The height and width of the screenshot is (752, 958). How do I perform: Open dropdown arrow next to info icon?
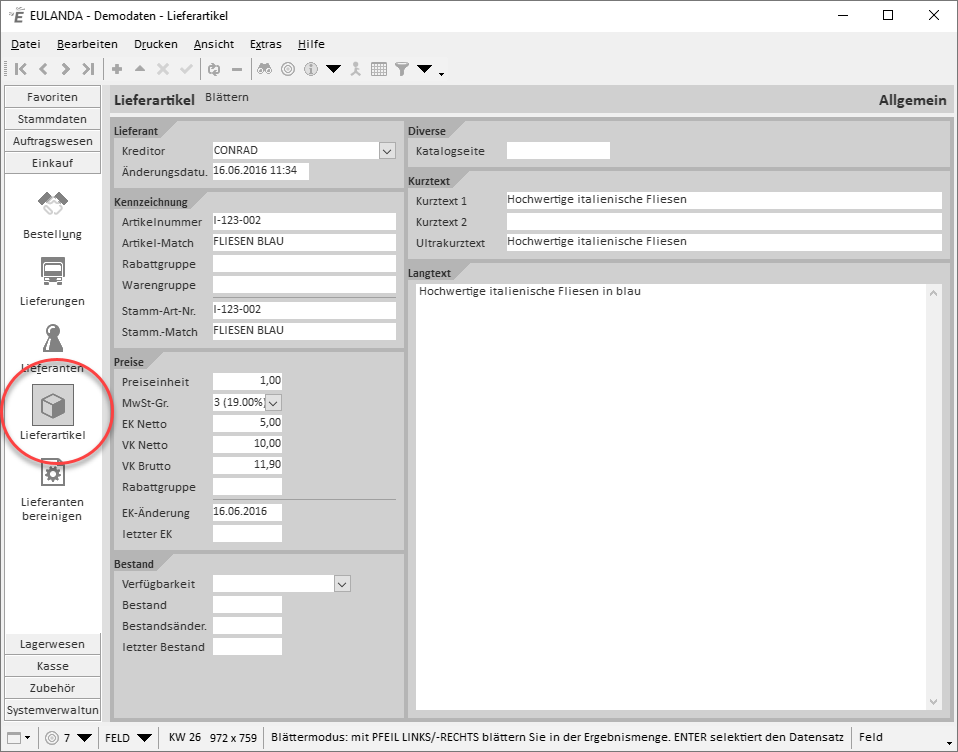(333, 69)
